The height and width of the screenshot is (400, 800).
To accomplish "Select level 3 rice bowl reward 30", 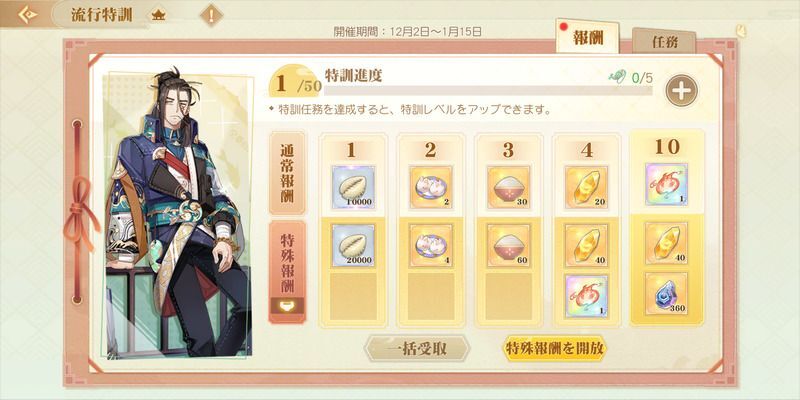I will pyautogui.click(x=509, y=187).
